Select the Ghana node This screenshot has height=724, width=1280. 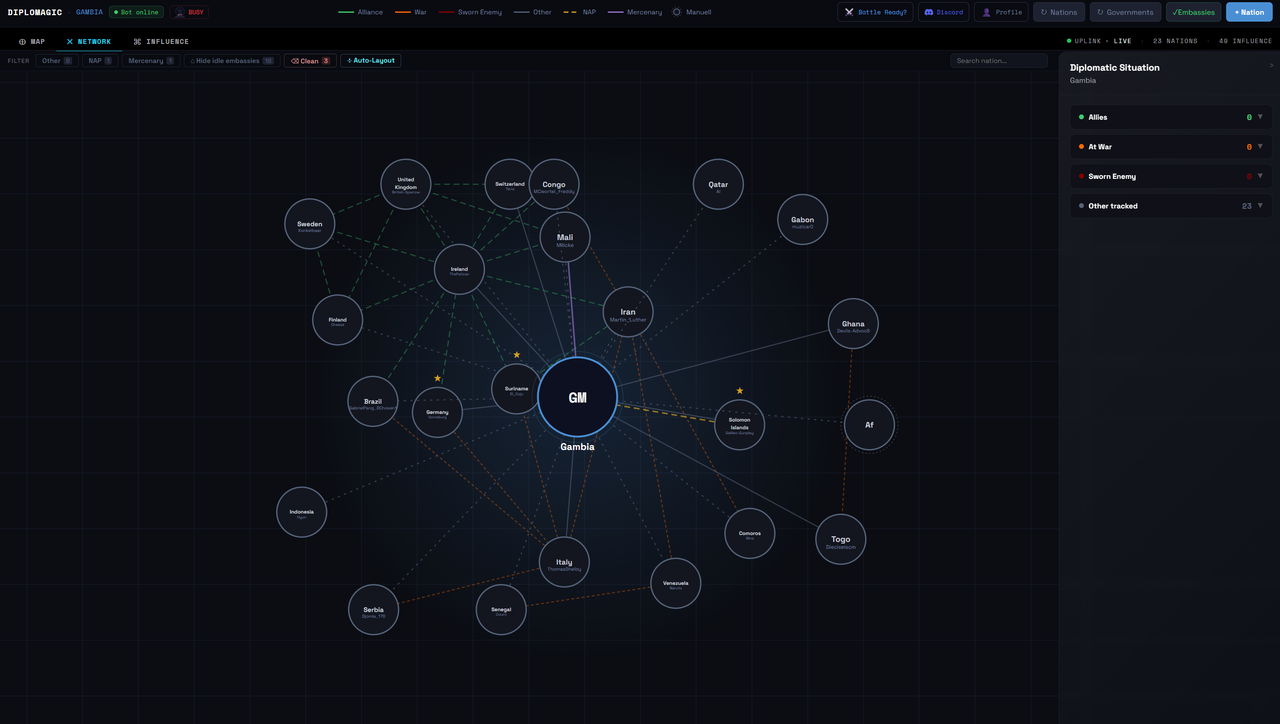pyautogui.click(x=853, y=324)
